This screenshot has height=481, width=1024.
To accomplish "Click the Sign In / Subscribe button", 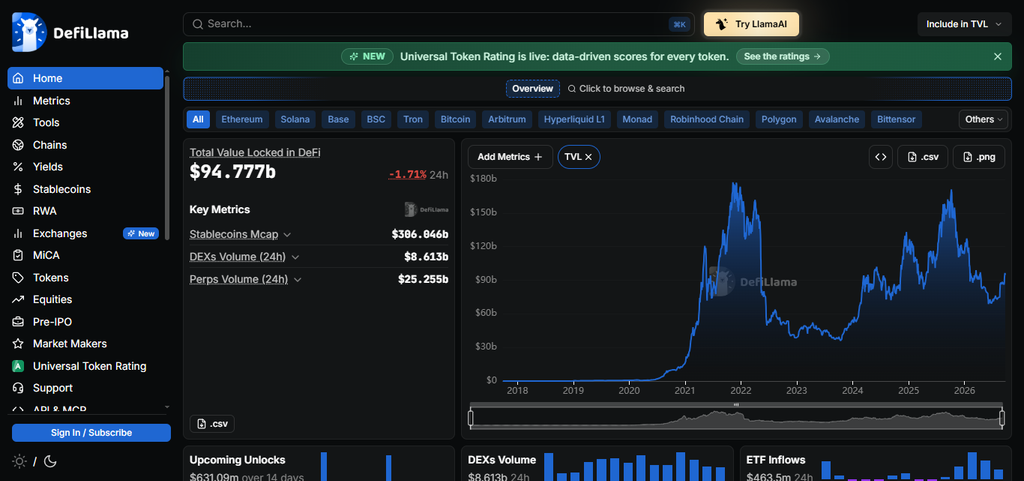I will click(x=91, y=433).
